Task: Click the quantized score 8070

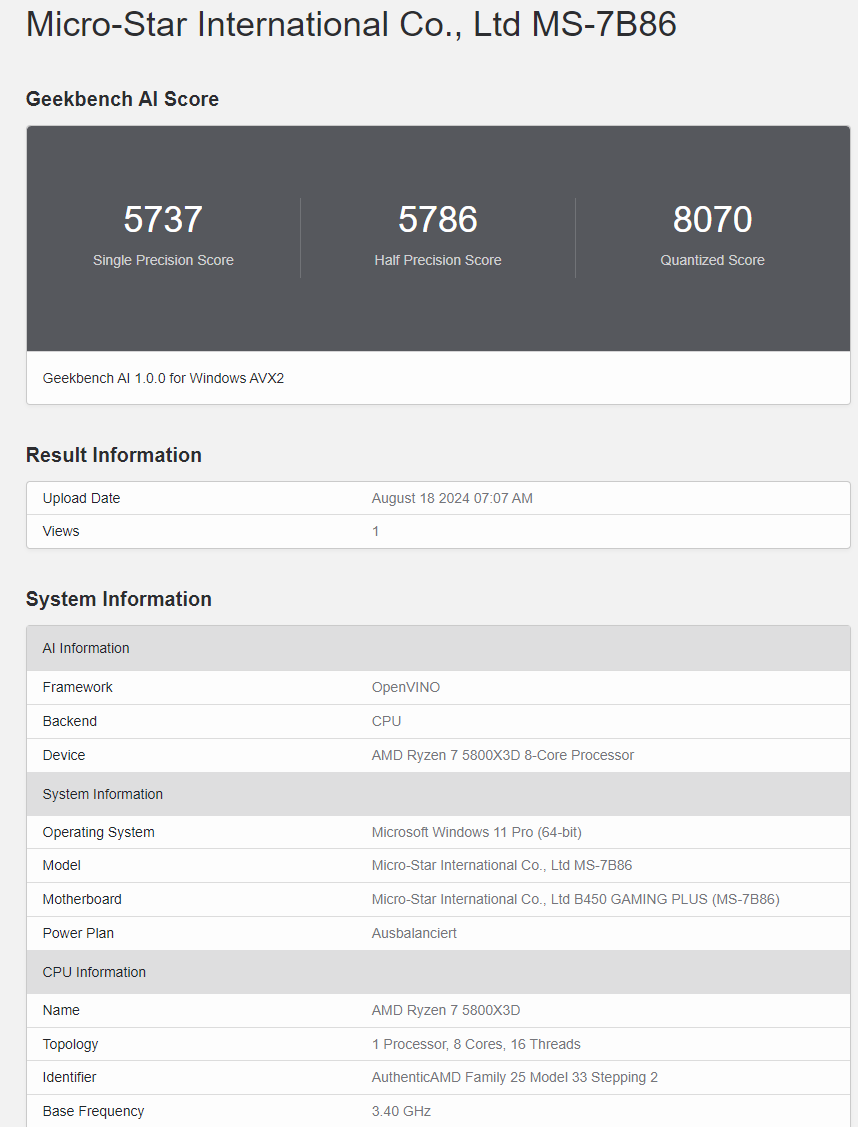Action: click(712, 219)
